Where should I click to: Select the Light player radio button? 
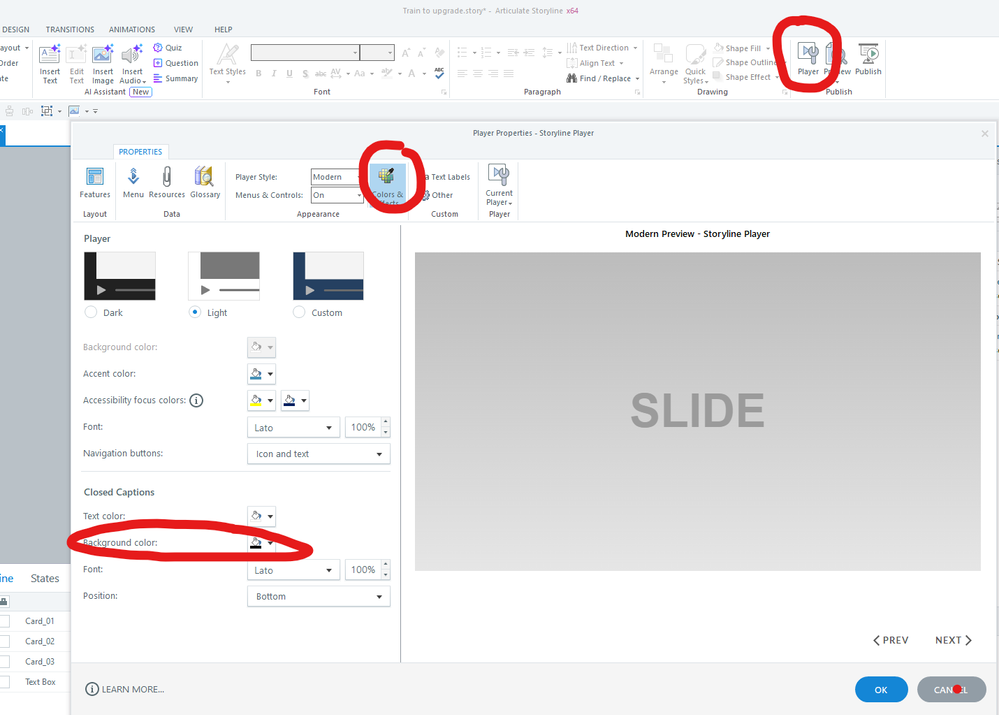click(x=196, y=313)
